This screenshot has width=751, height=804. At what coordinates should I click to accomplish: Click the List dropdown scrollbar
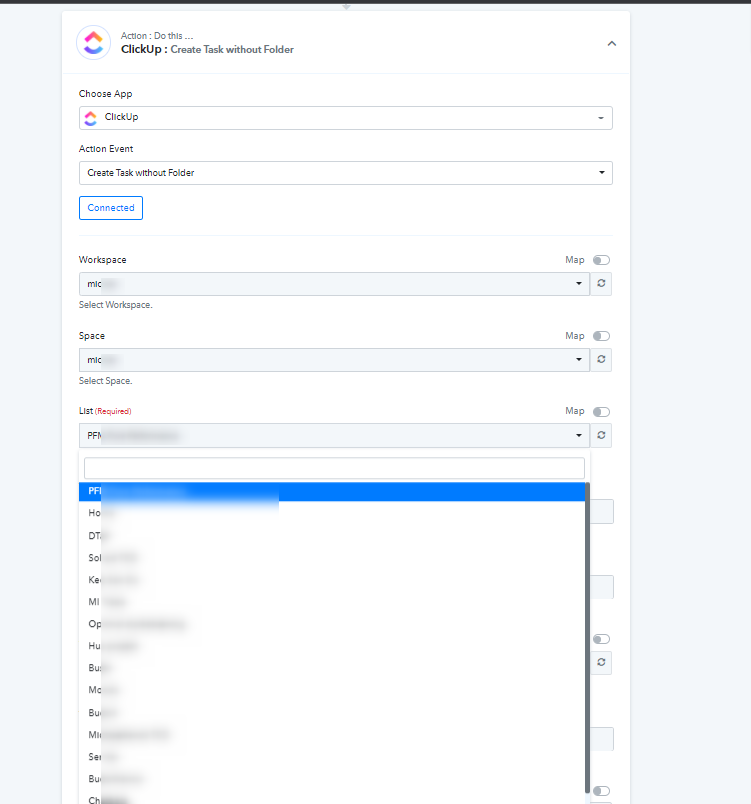click(x=587, y=637)
